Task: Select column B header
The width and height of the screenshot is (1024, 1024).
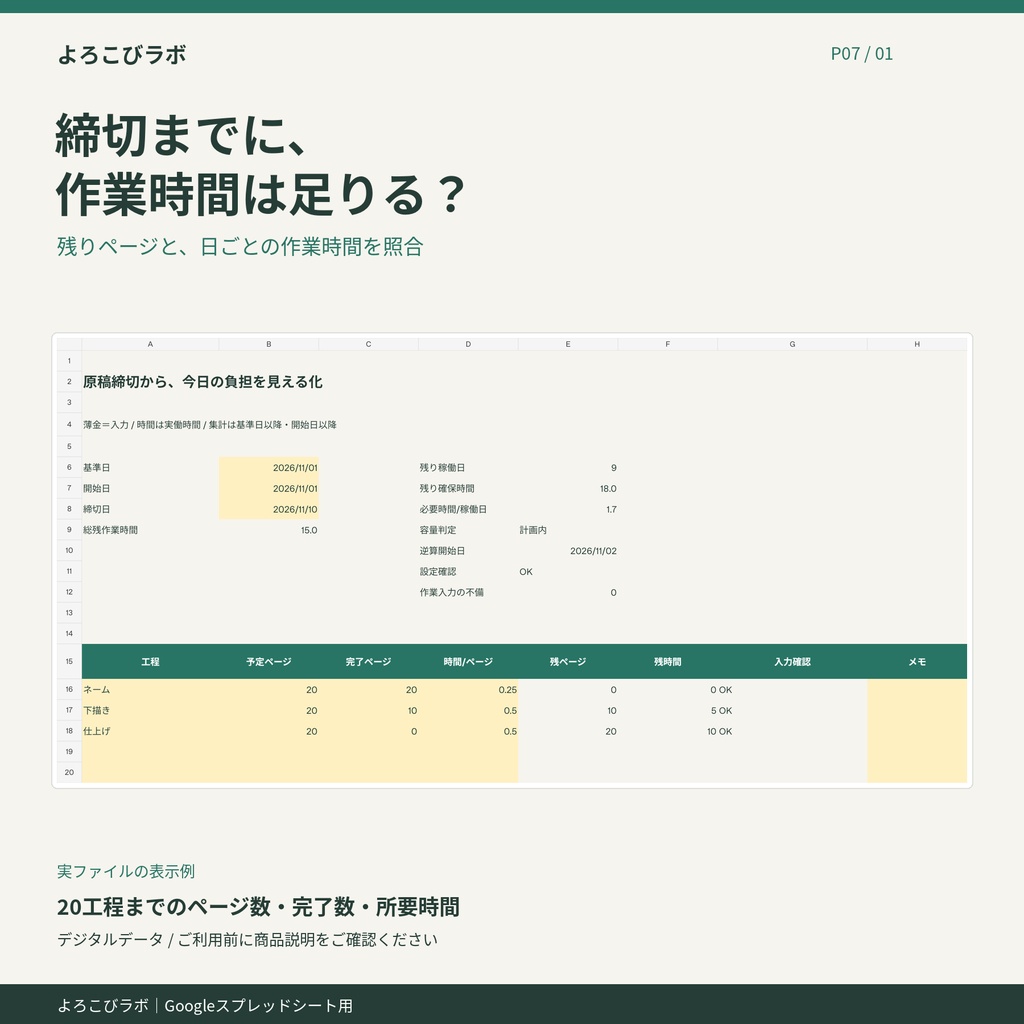Action: point(268,344)
